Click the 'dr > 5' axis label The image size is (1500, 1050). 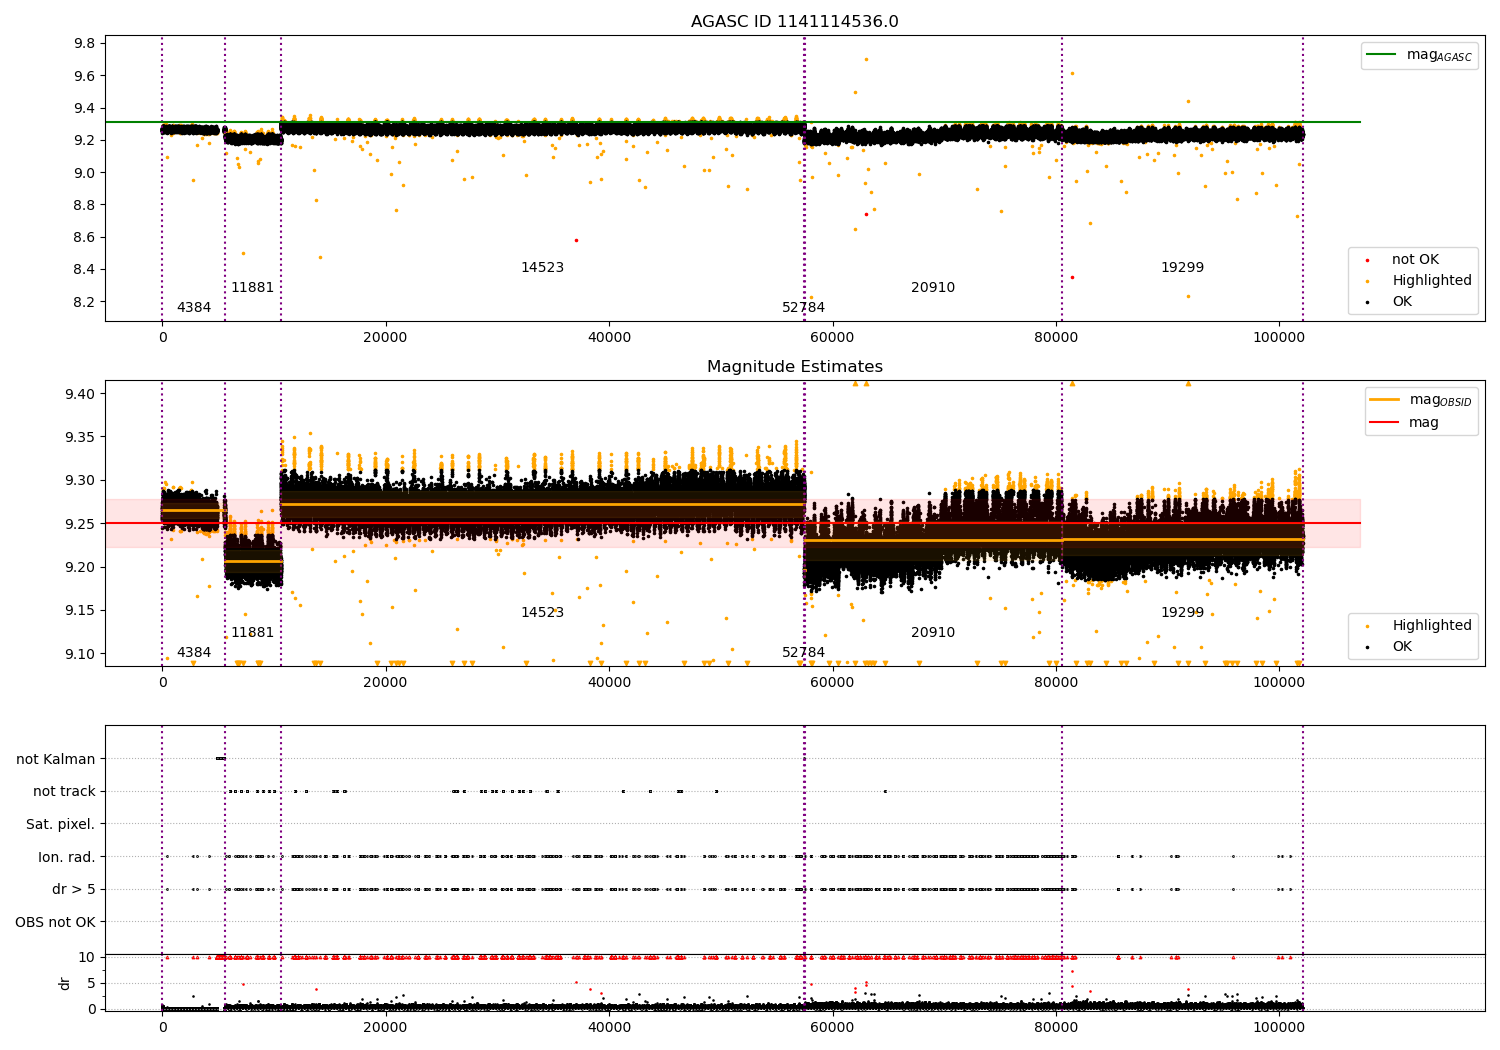tap(74, 890)
